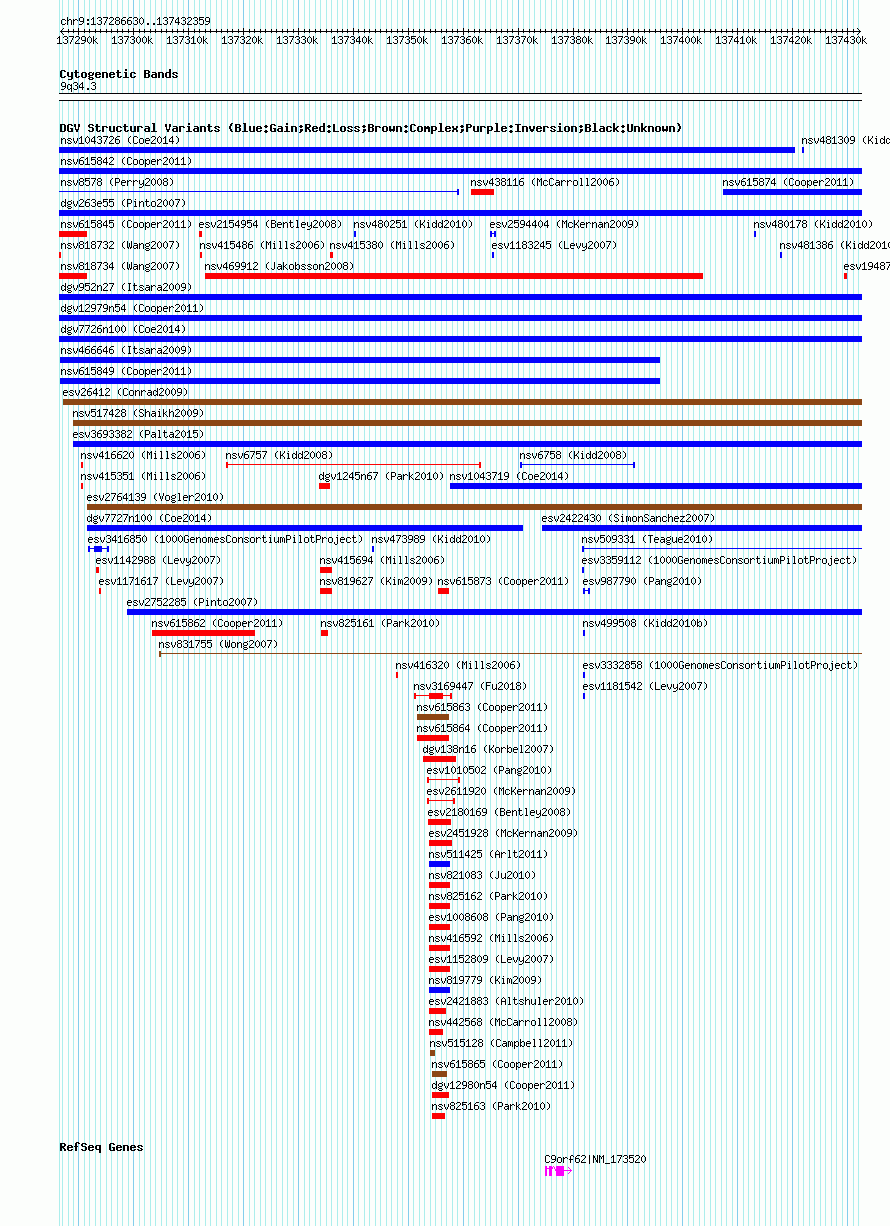890x1226 pixels.
Task: Select nsv499508 (Kidd2010b) variant
Action: point(645,623)
